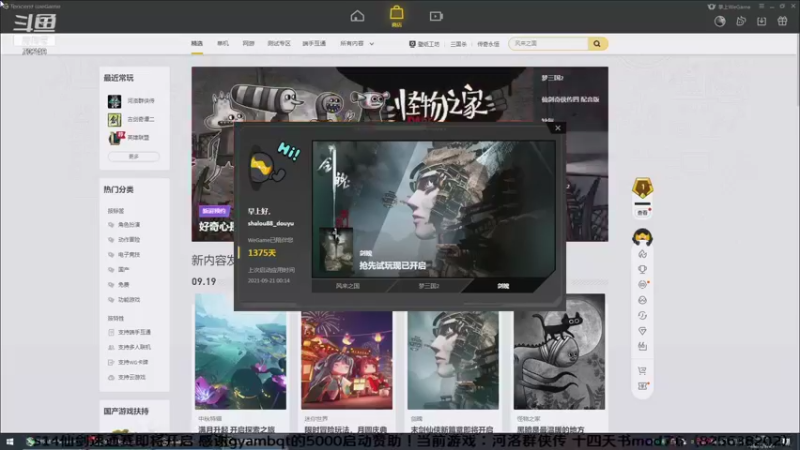Click the 1375天 usage days text

tap(262, 253)
